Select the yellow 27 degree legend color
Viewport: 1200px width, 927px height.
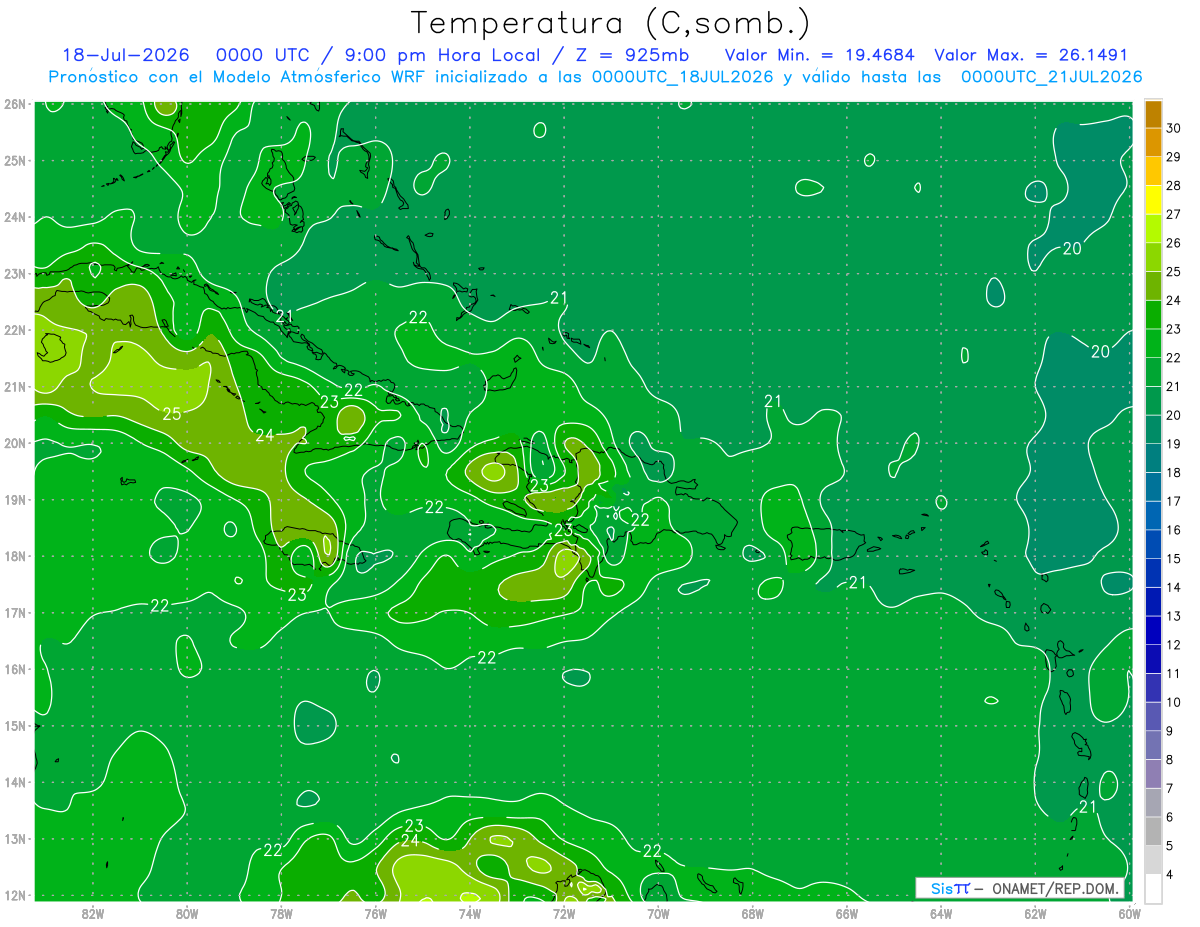click(x=1153, y=200)
